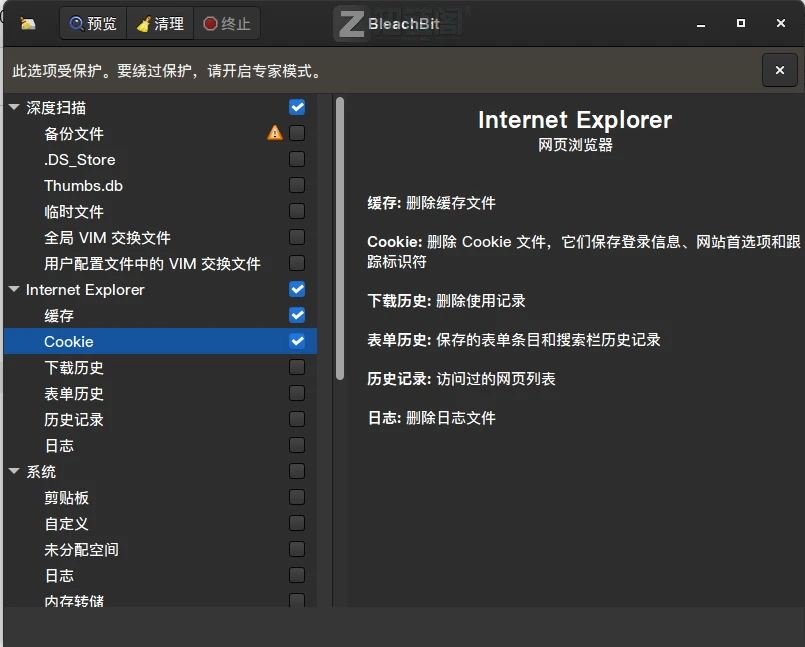805x647 pixels.
Task: Select the 深度扫描 tree row
Action: coord(160,107)
